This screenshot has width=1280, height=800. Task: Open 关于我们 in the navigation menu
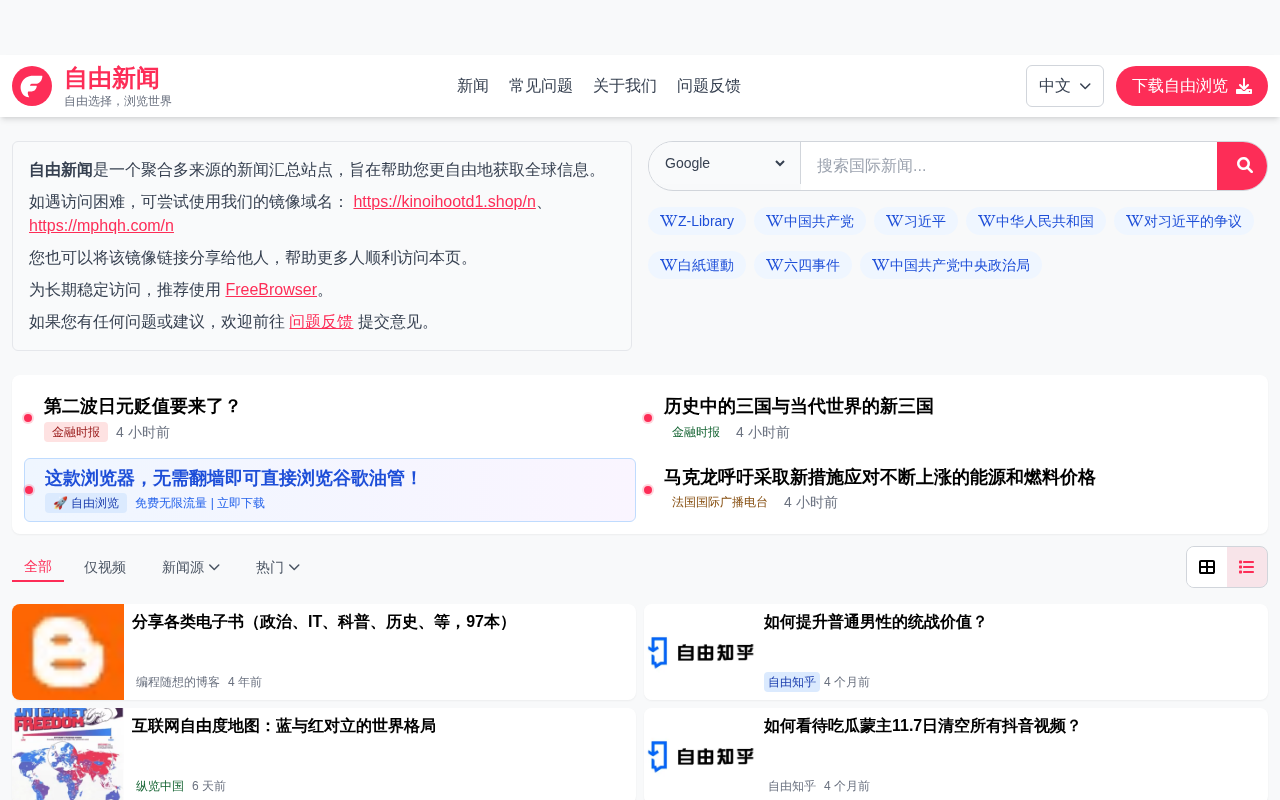click(625, 86)
